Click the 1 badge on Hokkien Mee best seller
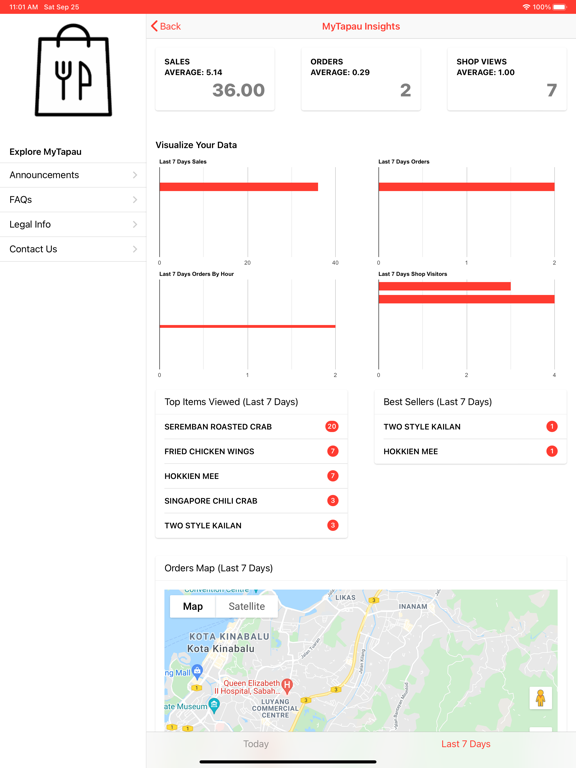 [x=552, y=451]
